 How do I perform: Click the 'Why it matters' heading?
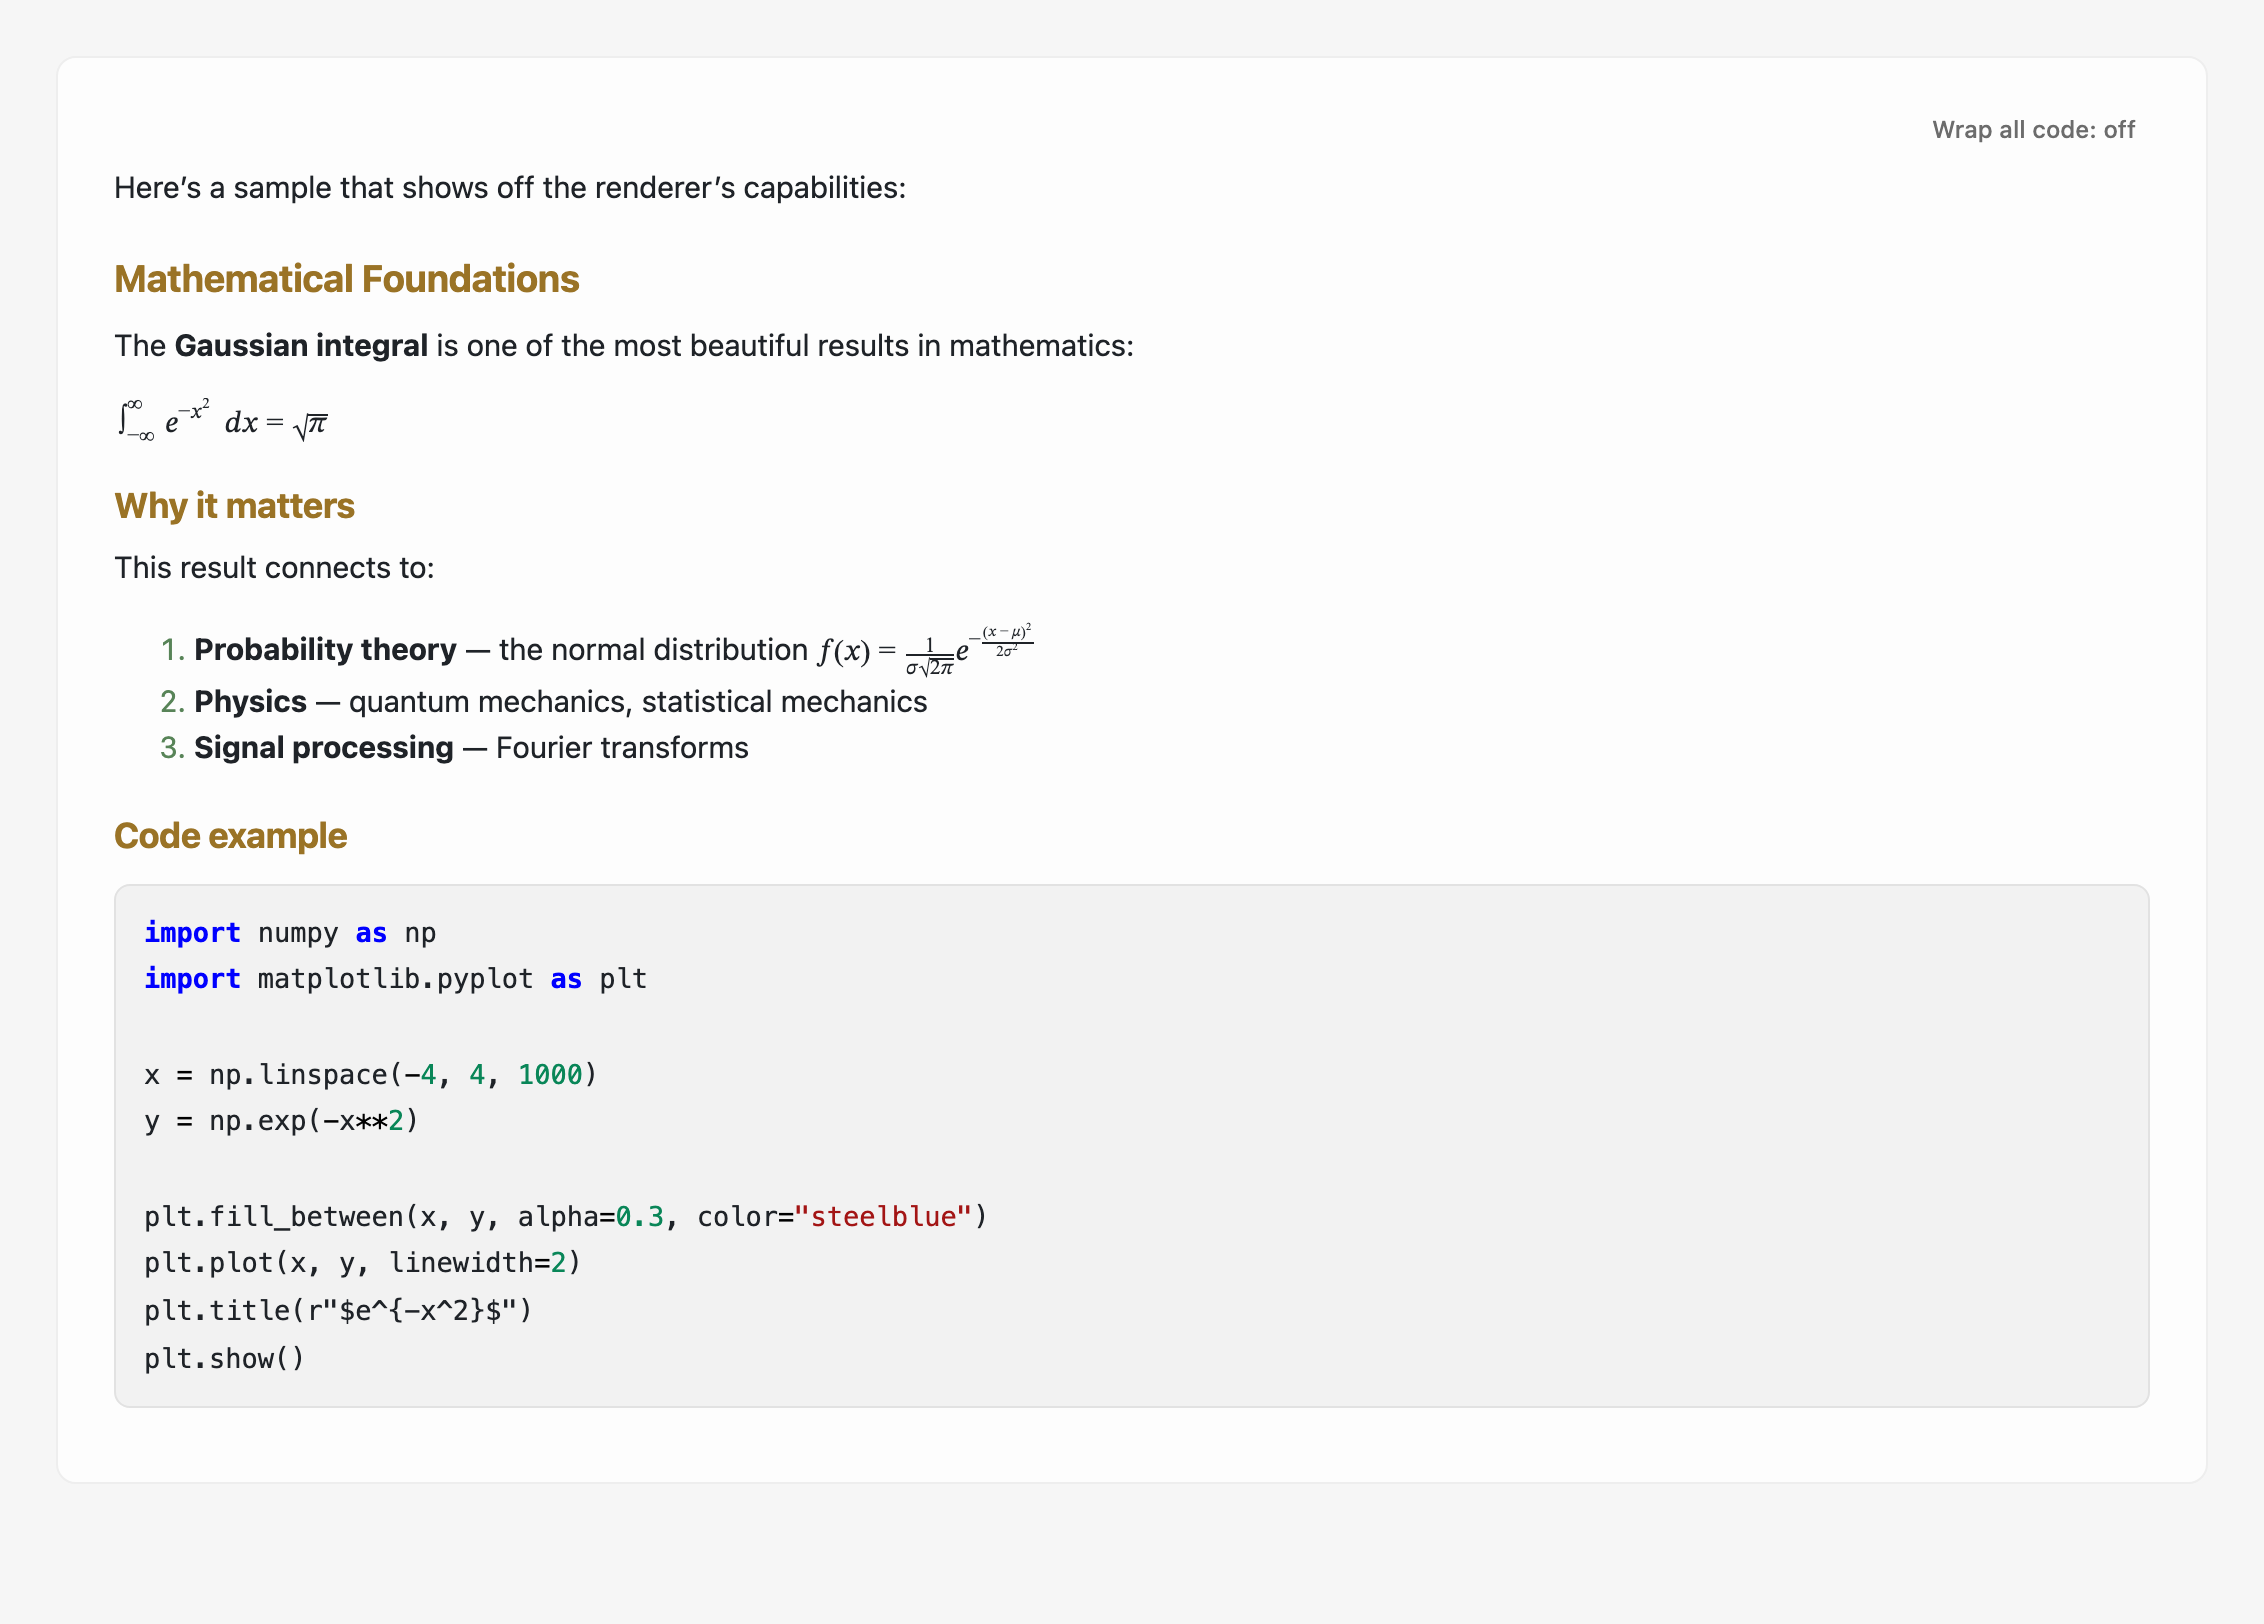click(x=234, y=506)
